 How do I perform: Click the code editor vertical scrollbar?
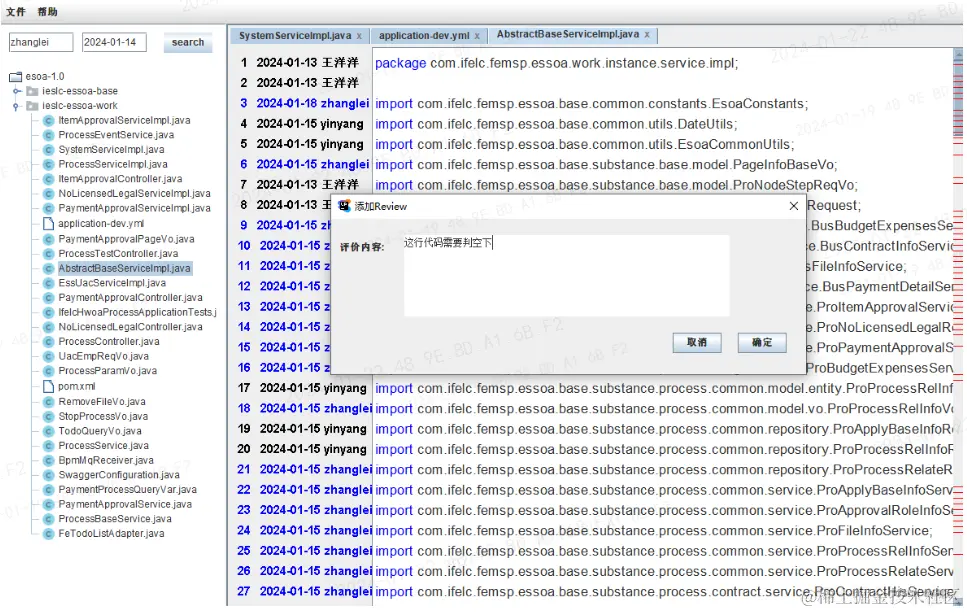coord(958,324)
